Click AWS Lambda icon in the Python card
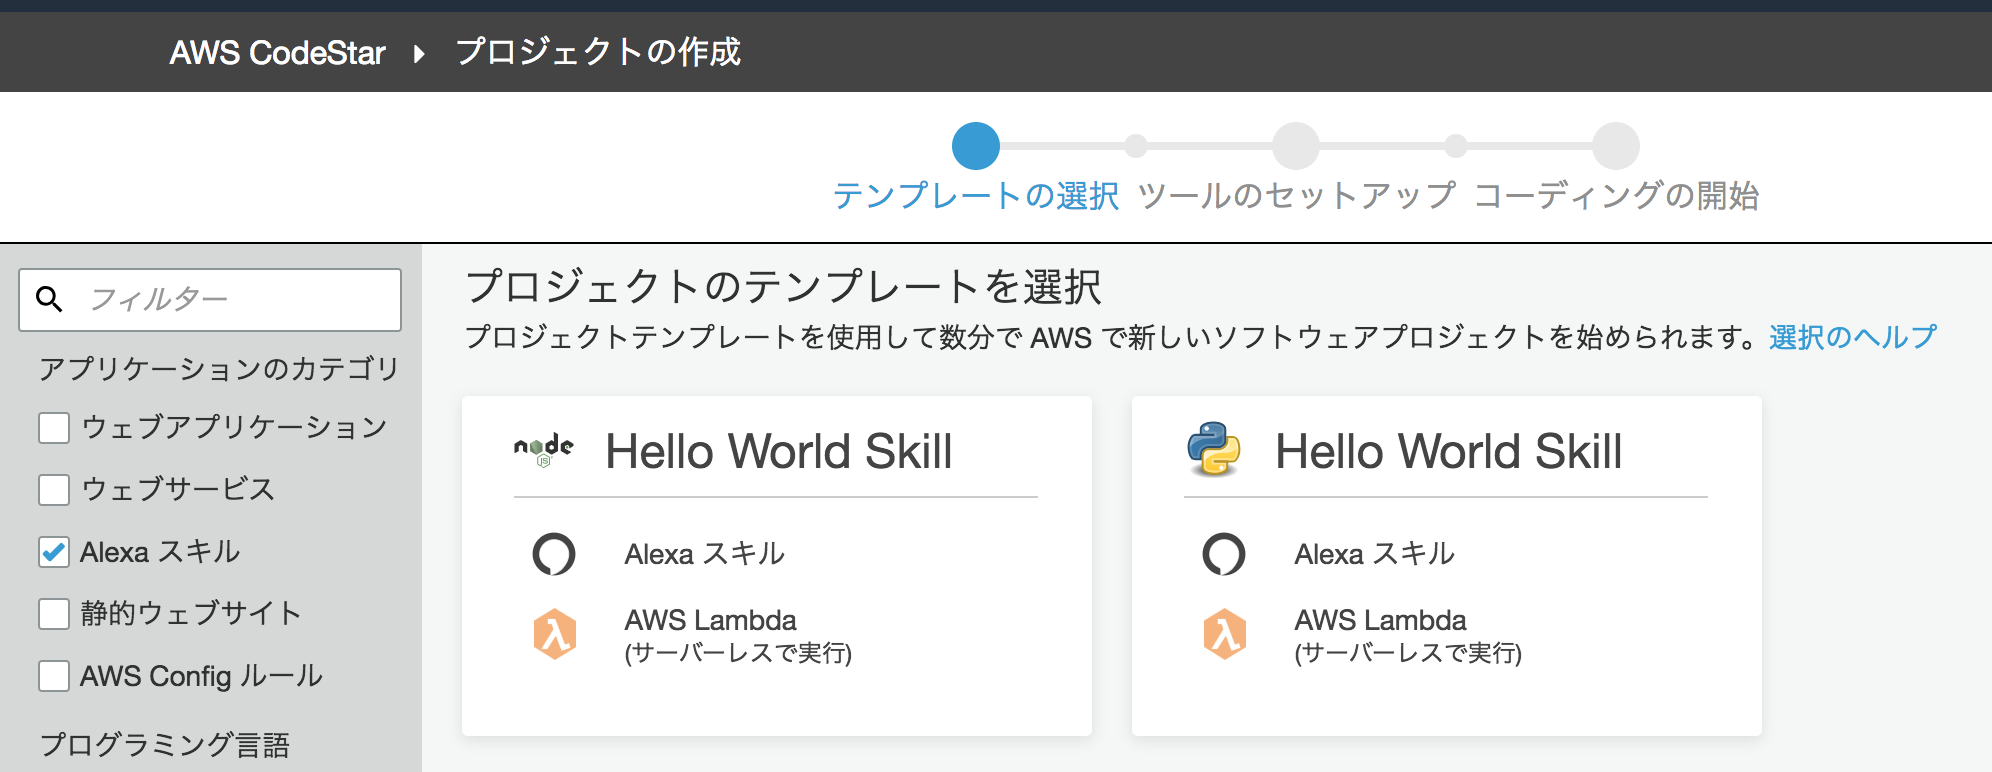This screenshot has width=1992, height=772. (1224, 634)
